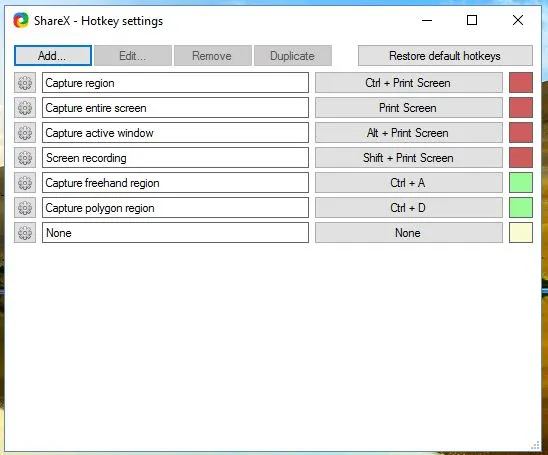Click red status swatch for Screen recording
The height and width of the screenshot is (455, 548).
[521, 158]
